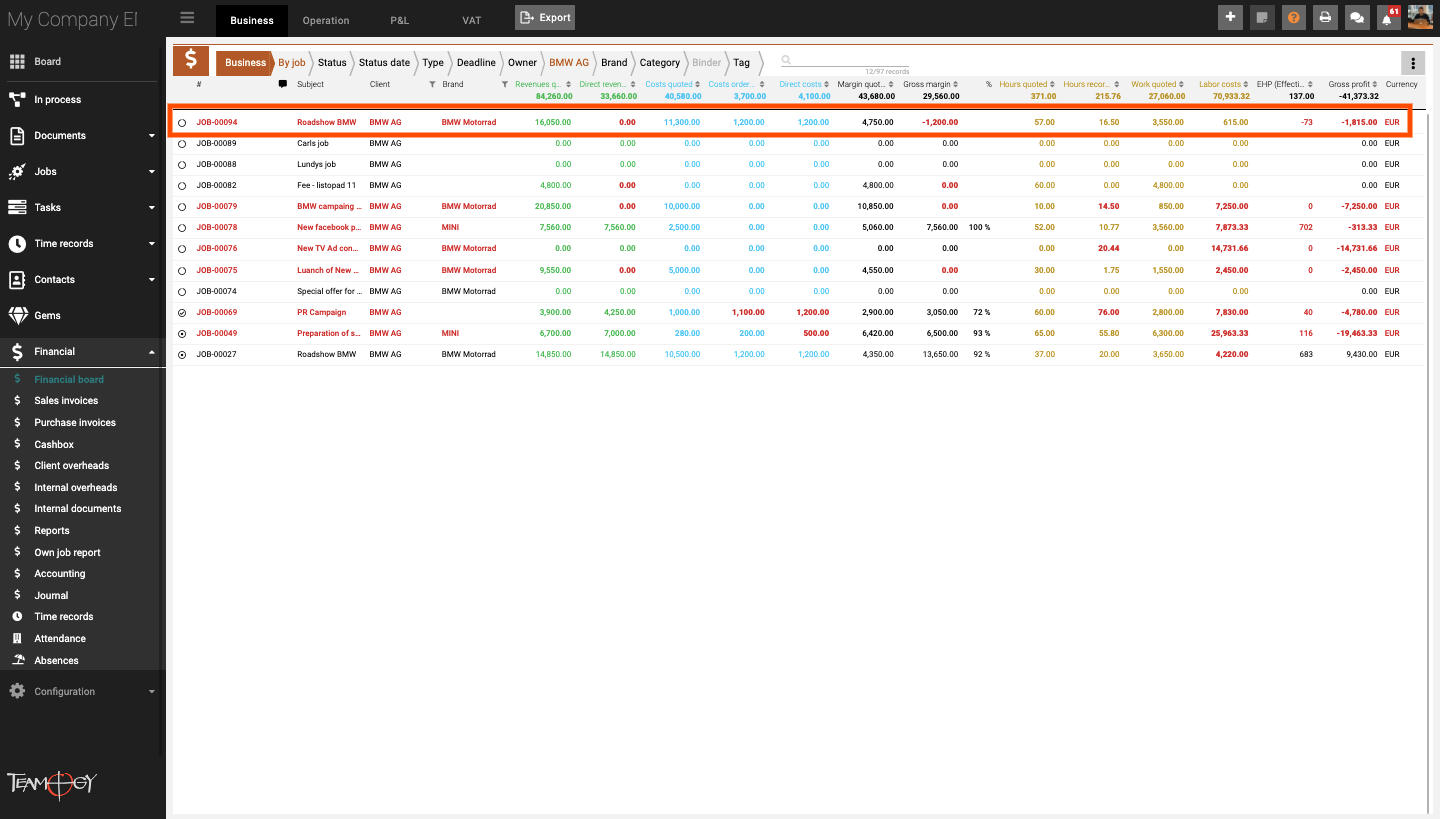
Task: Open Time records under Financial submenu
Action: (64, 617)
